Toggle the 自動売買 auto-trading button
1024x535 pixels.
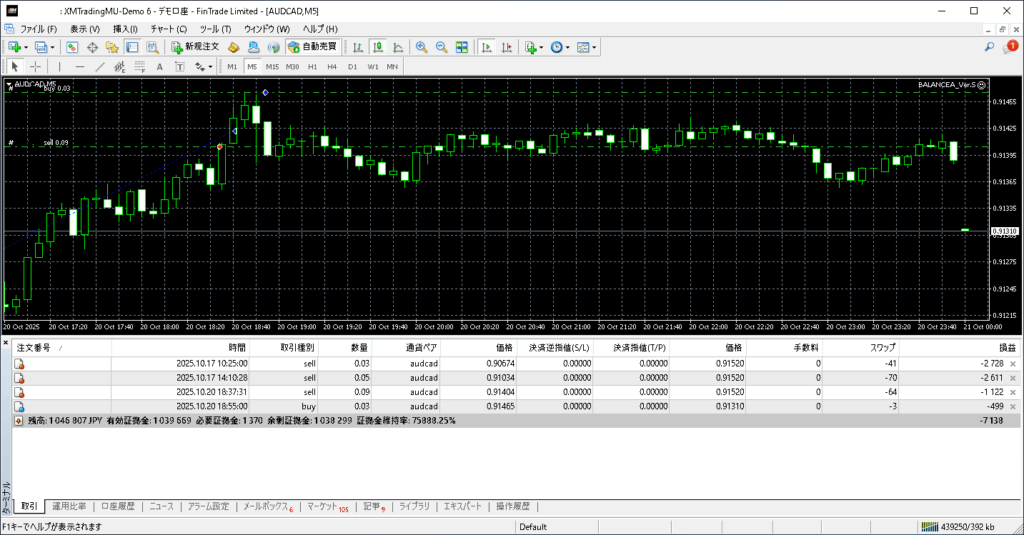click(312, 47)
